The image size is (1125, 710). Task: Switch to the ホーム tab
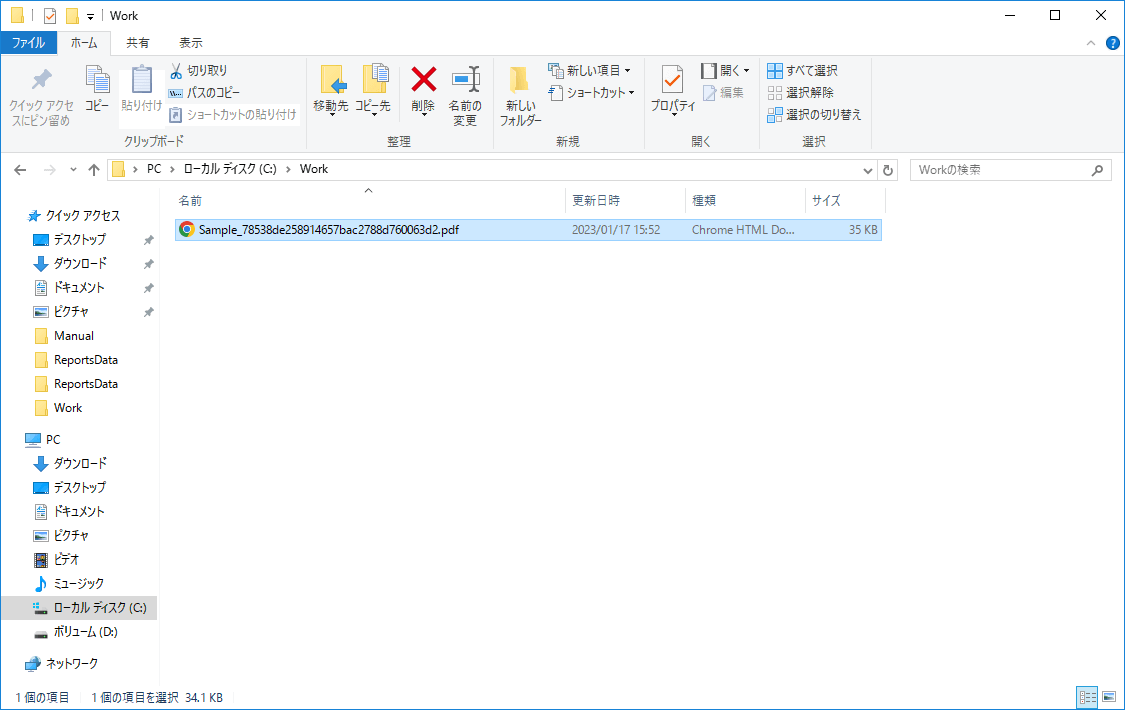(84, 43)
